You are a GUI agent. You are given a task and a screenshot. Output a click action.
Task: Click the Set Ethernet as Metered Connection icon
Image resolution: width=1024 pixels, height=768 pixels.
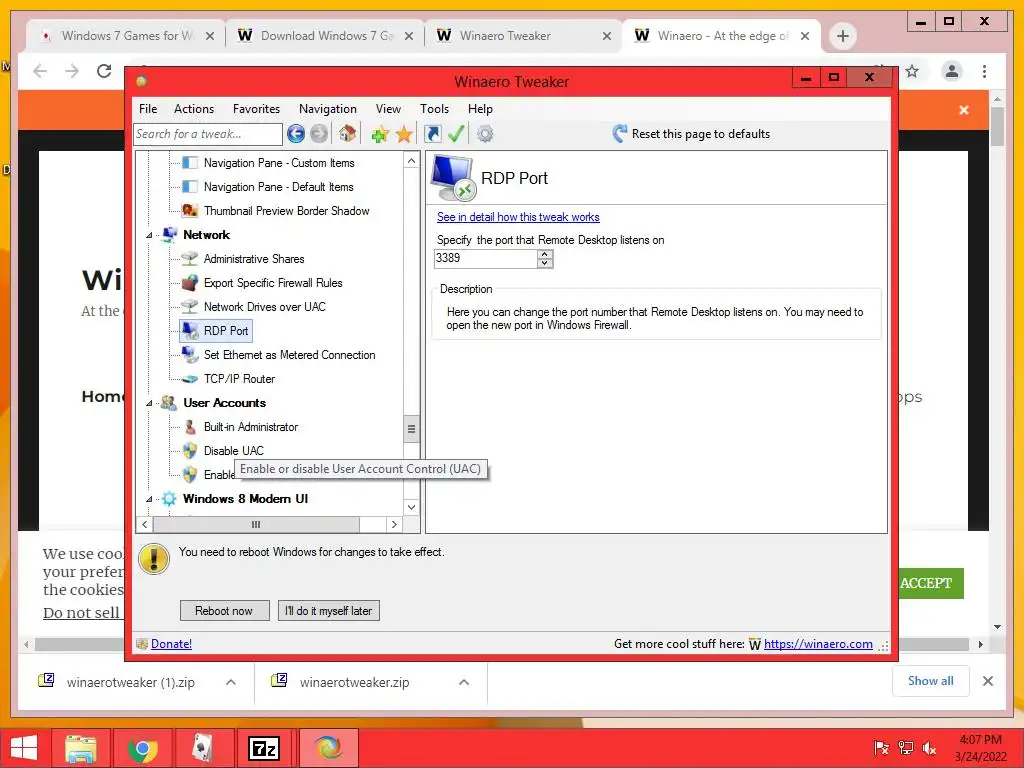[189, 355]
